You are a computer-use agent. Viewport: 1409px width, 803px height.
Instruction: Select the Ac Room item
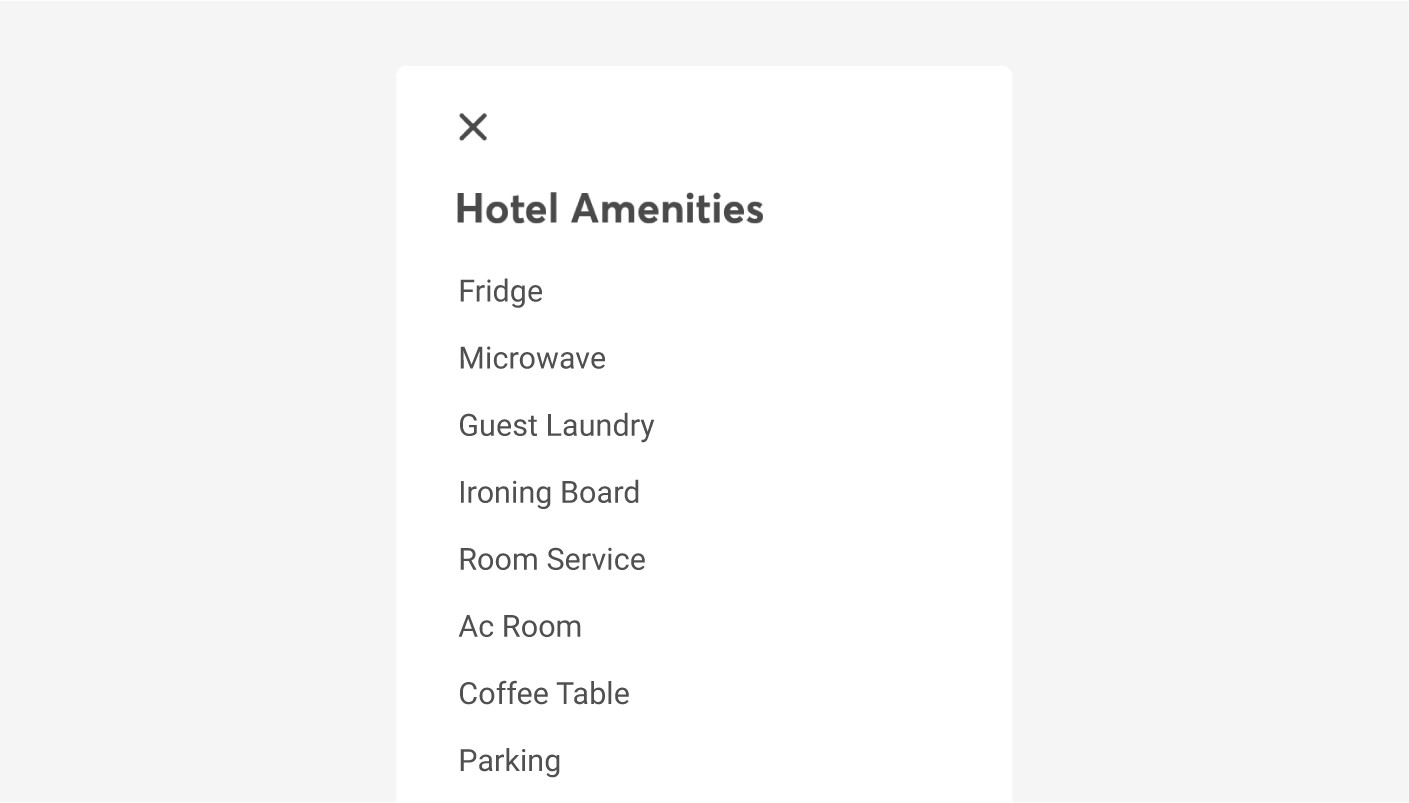pos(520,626)
